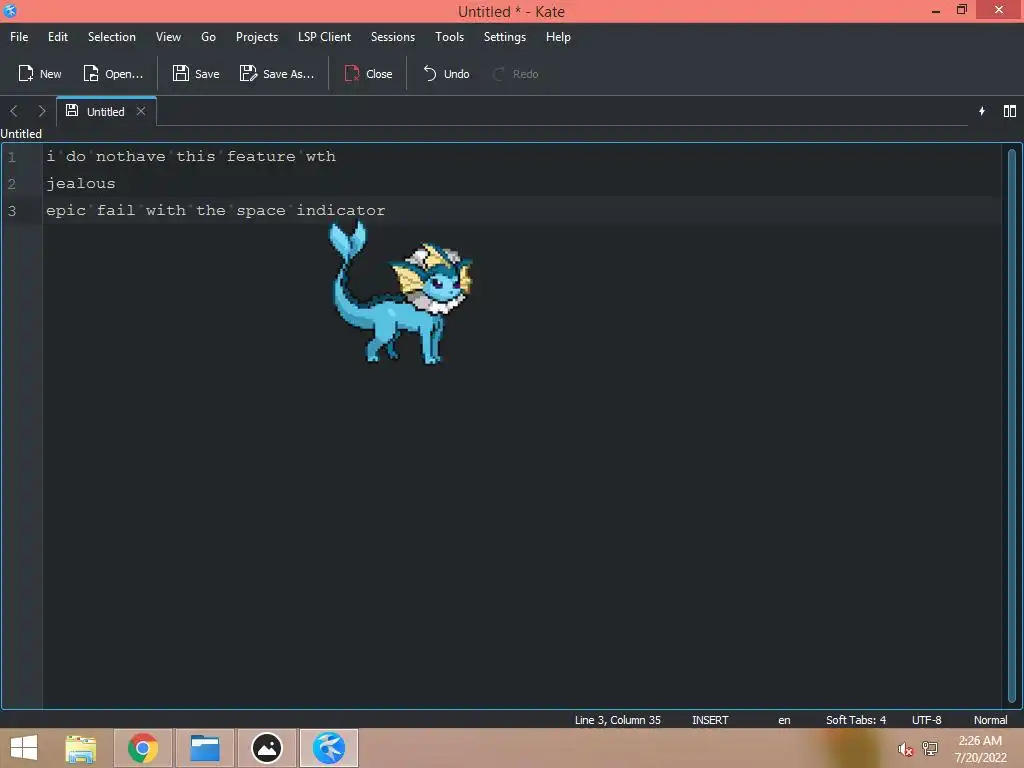
Task: Click the muted volume tray icon
Action: tap(905, 749)
